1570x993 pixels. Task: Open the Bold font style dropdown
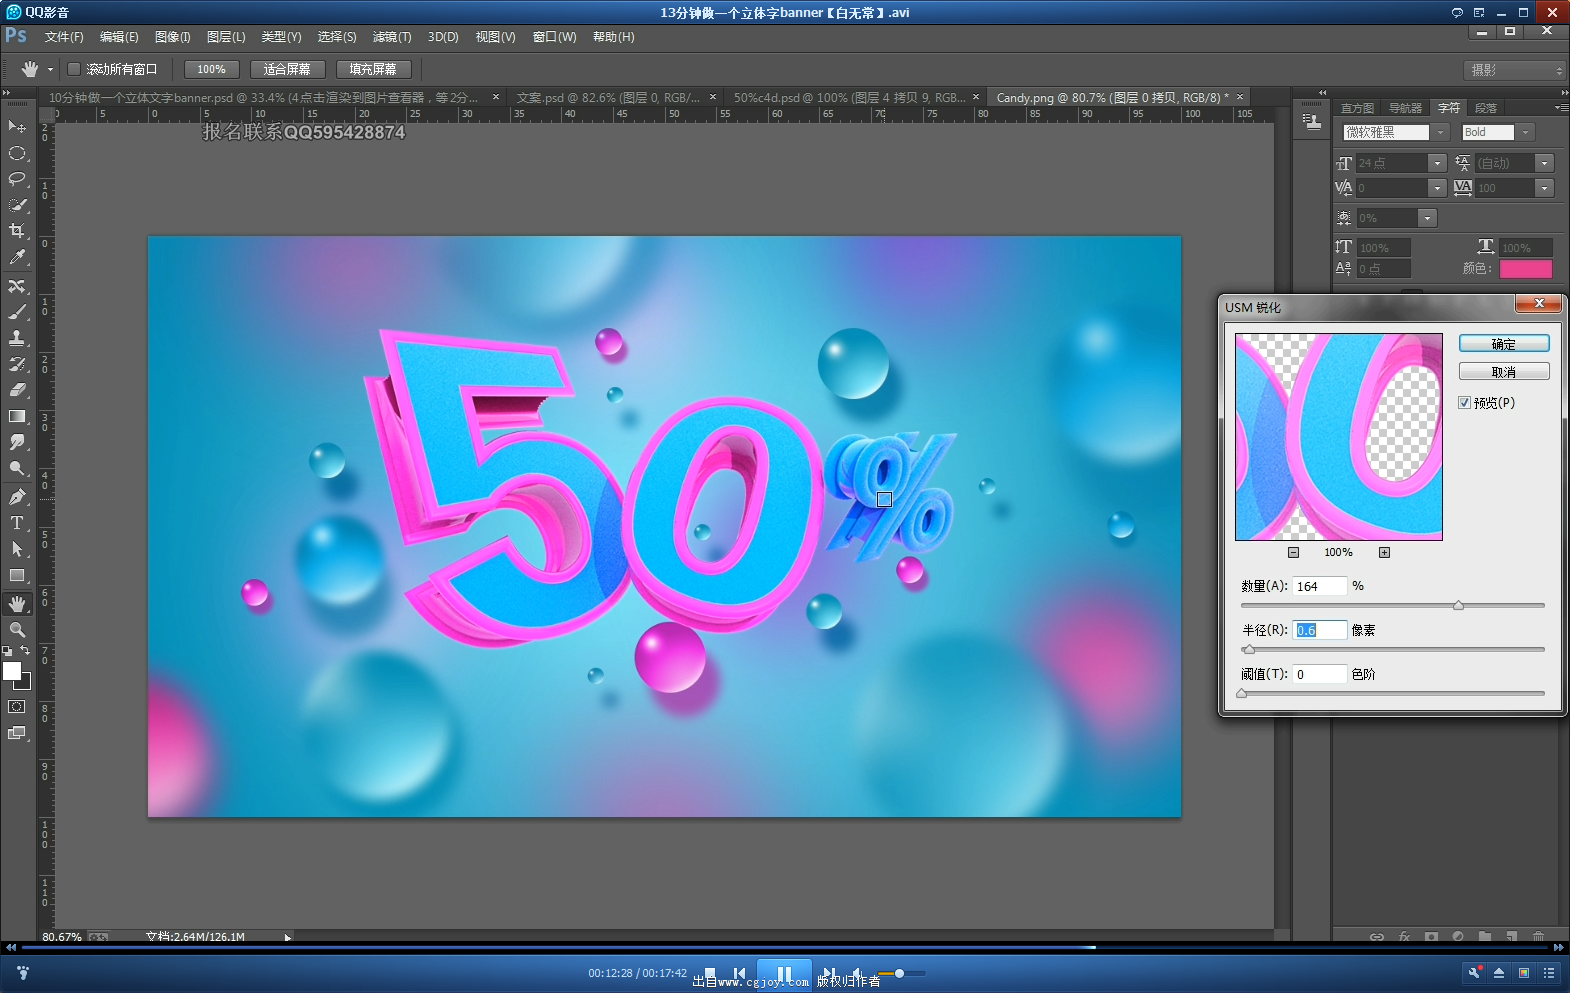[1525, 132]
